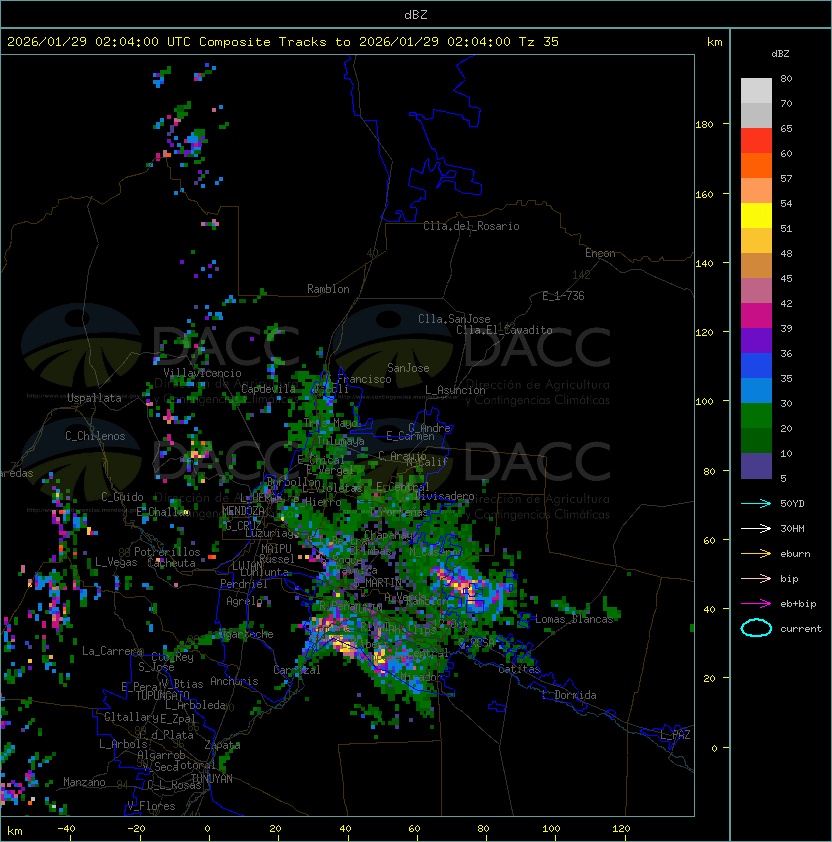832x842 pixels.
Task: Click map label 'TUNUYAN'
Action: point(212,779)
